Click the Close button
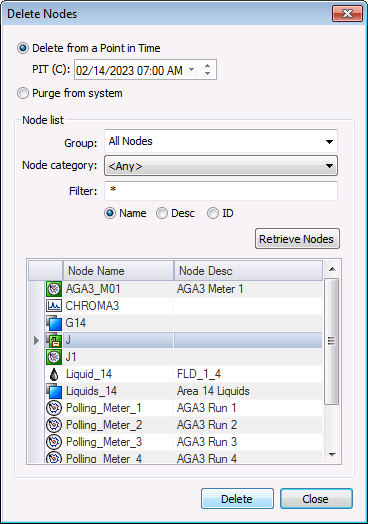Image resolution: width=368 pixels, height=524 pixels. click(x=316, y=499)
